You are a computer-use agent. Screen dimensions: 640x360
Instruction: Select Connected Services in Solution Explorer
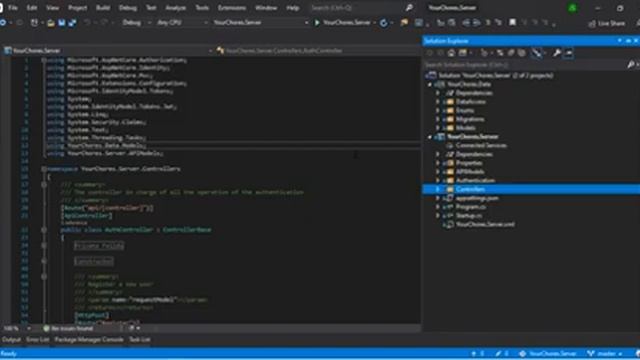(481, 145)
